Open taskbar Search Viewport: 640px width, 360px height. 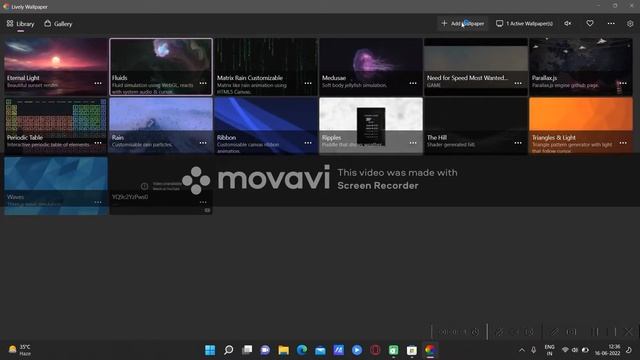[x=229, y=350]
